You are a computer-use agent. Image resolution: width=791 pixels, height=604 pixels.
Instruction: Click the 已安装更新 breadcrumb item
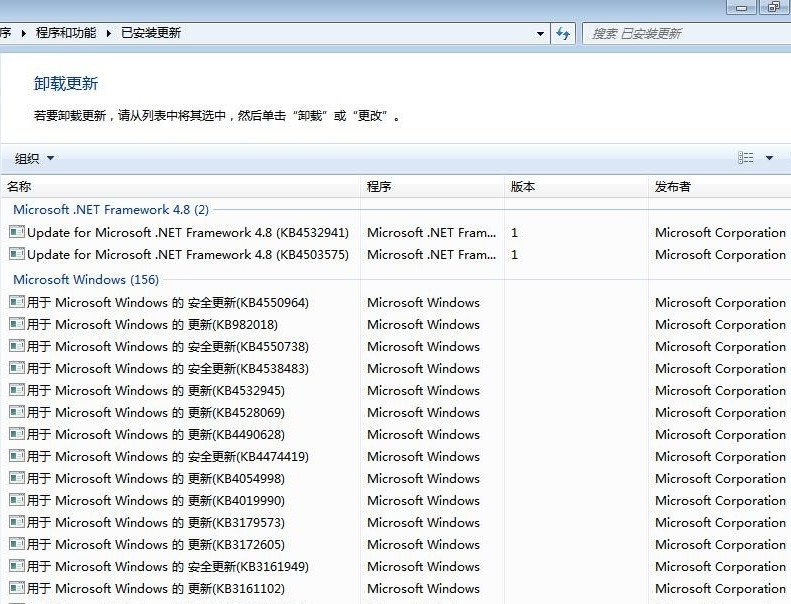(151, 33)
